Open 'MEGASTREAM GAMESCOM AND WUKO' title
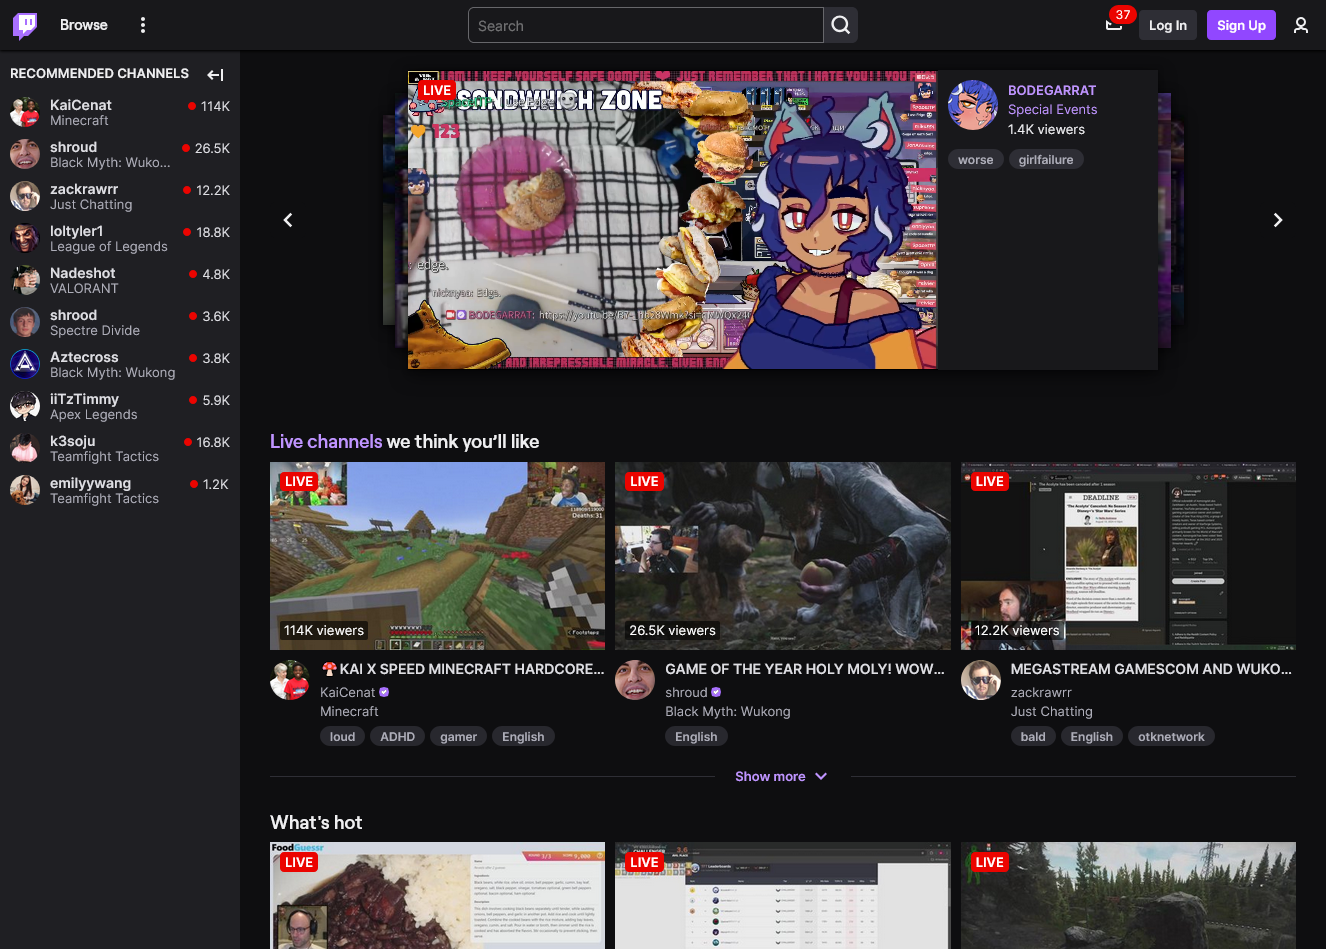 (x=1151, y=669)
